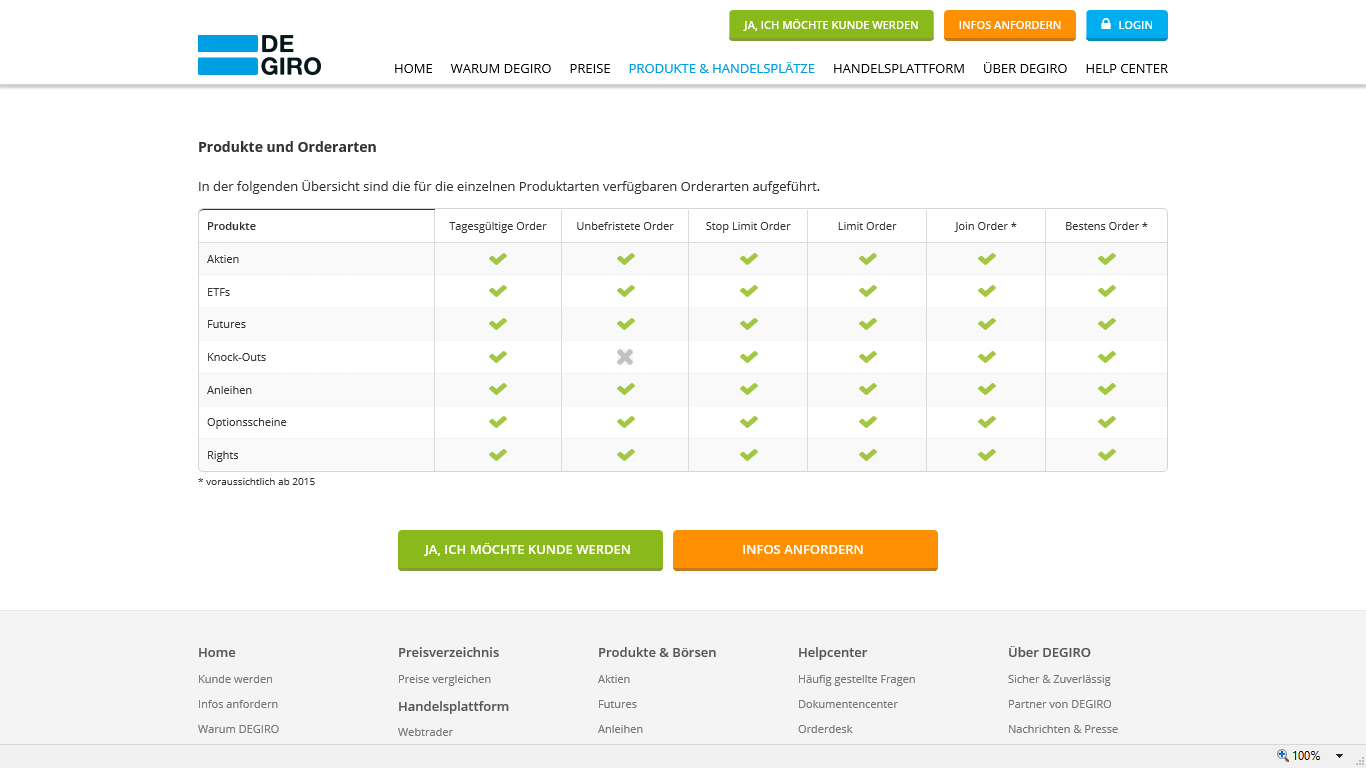The height and width of the screenshot is (768, 1366).
Task: Click checkmark for Aktien Stop Limit Order
Action: click(748, 259)
